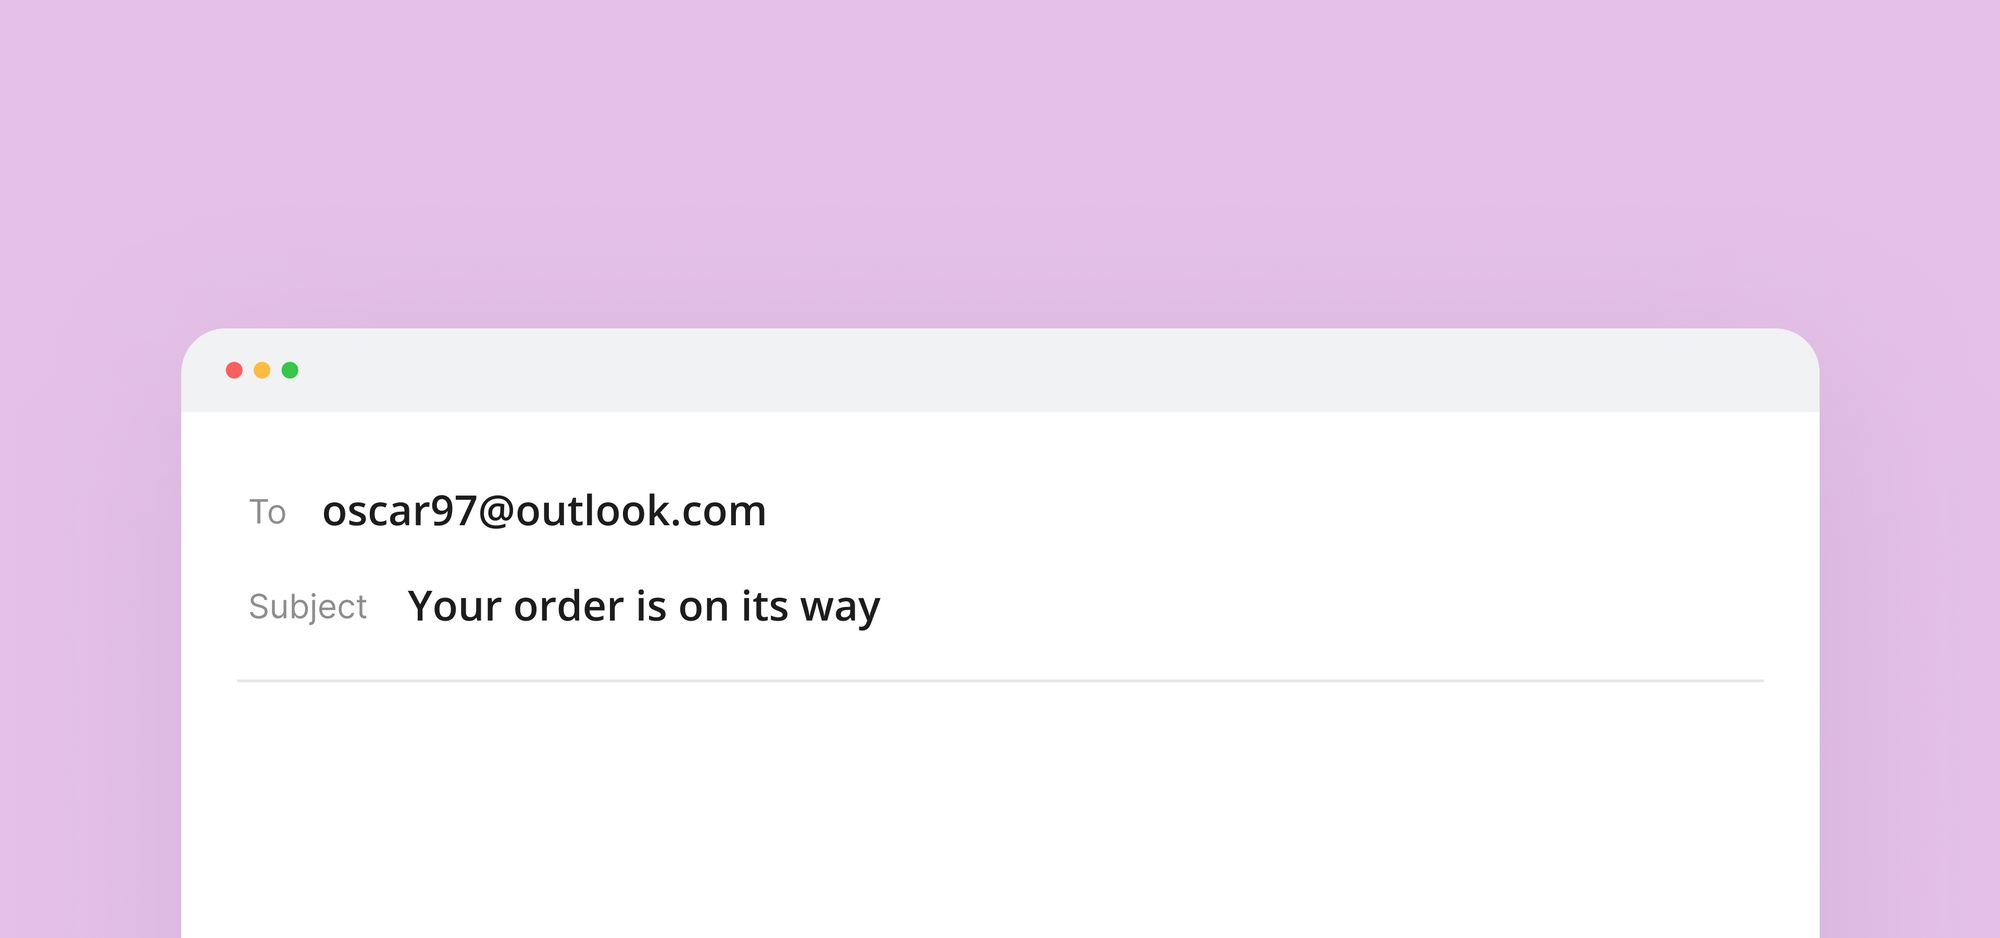Click the "To" field label

coord(267,512)
